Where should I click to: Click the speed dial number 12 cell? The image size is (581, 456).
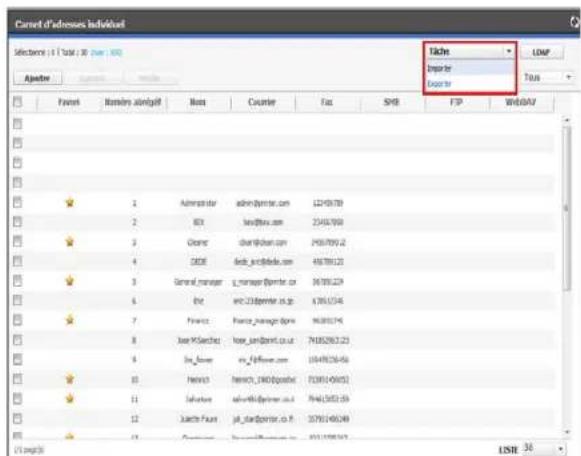pyautogui.click(x=135, y=419)
